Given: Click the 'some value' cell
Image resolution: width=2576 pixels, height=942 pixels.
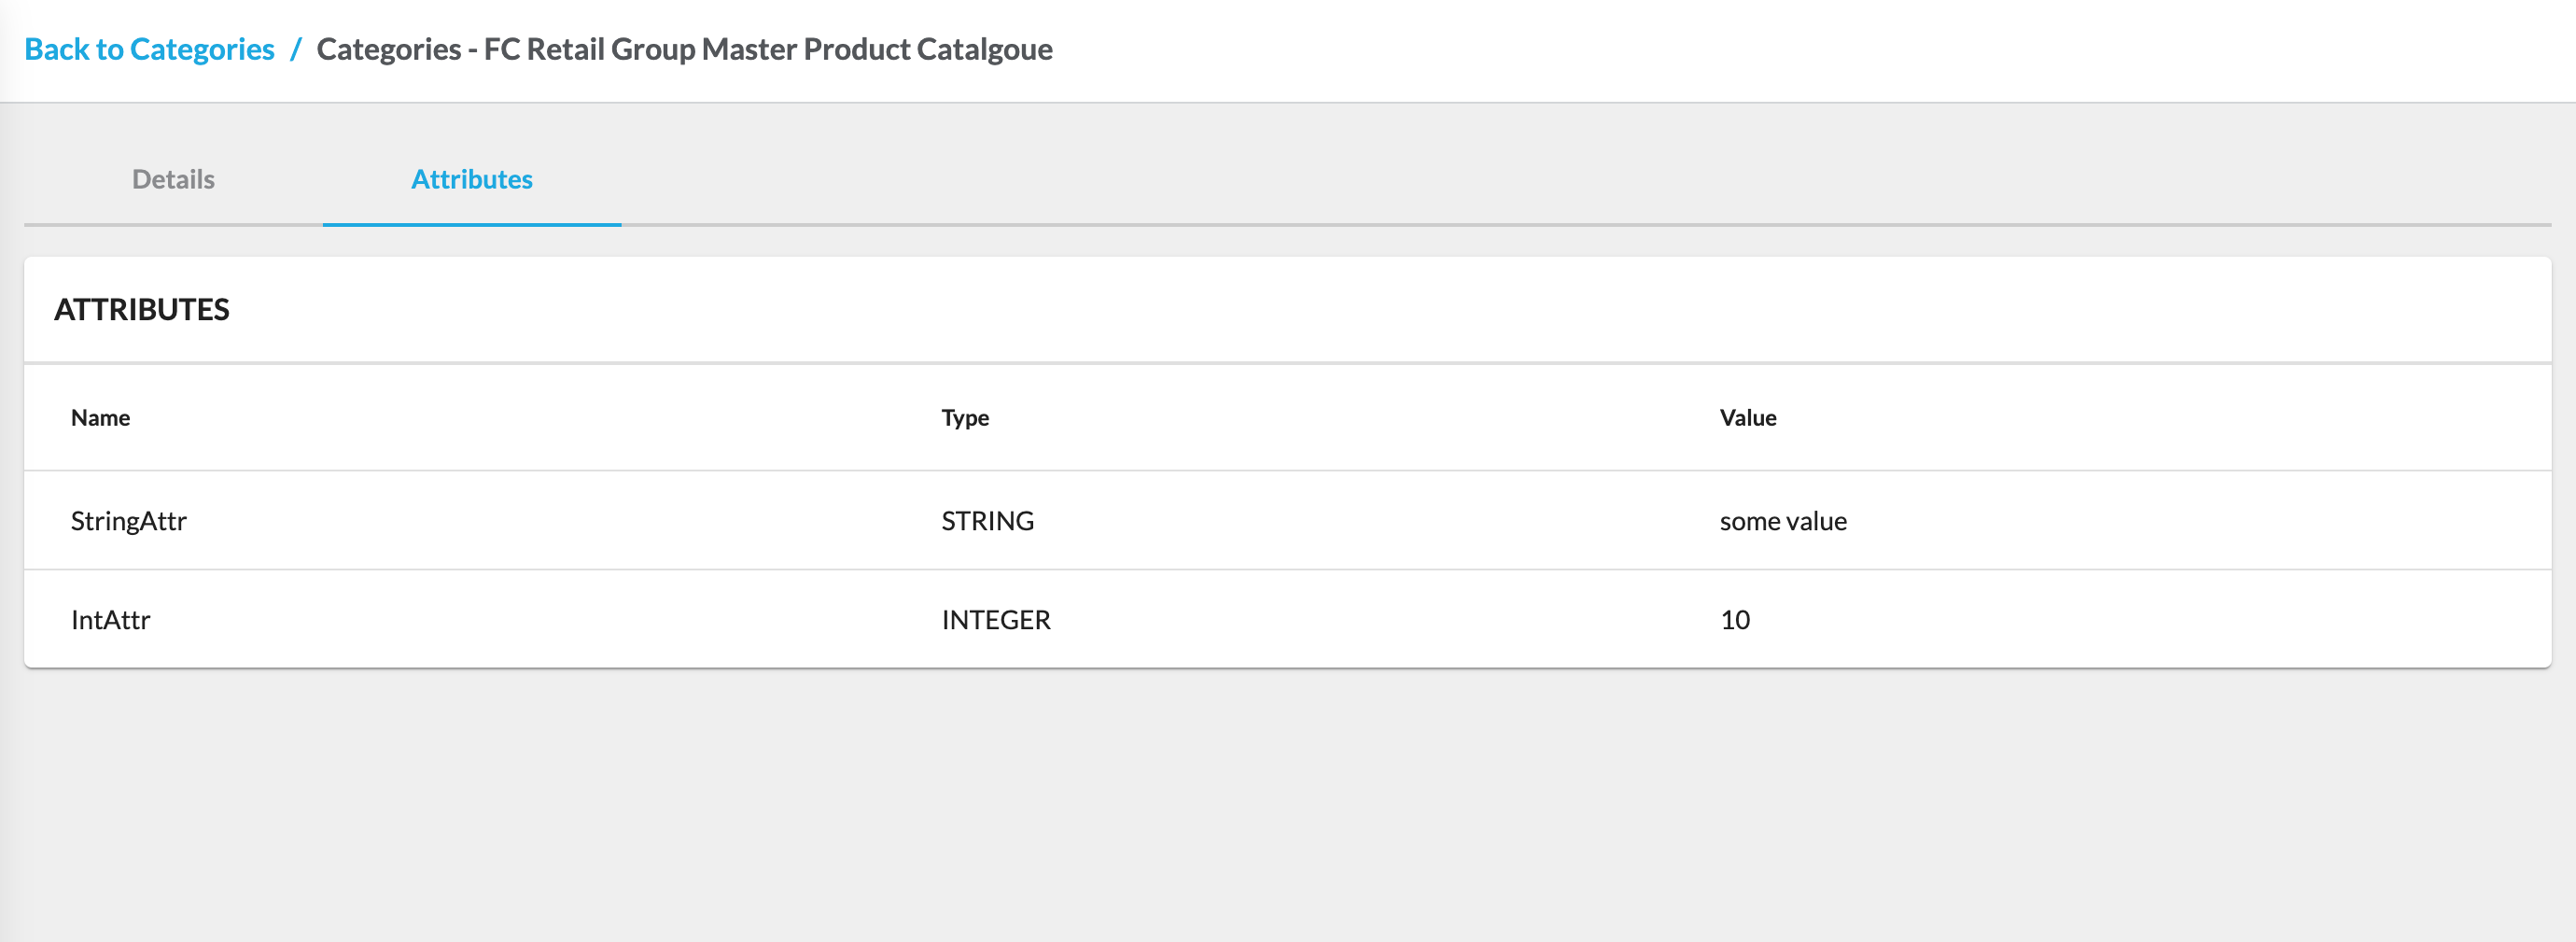Looking at the screenshot, I should click(1782, 521).
